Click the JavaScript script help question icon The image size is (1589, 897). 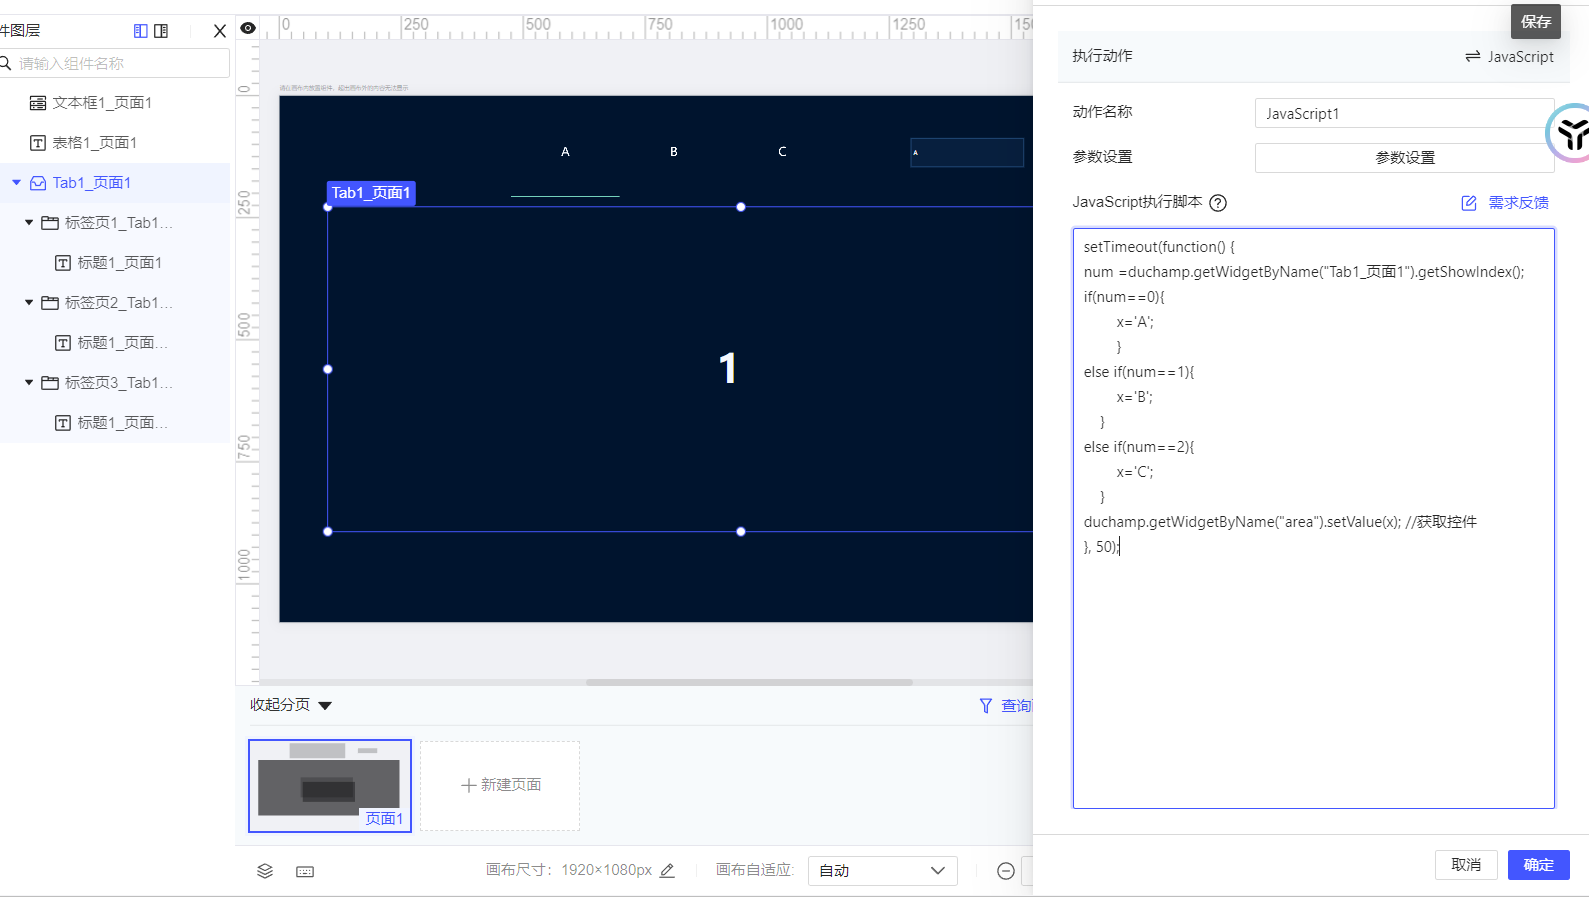click(x=1218, y=203)
